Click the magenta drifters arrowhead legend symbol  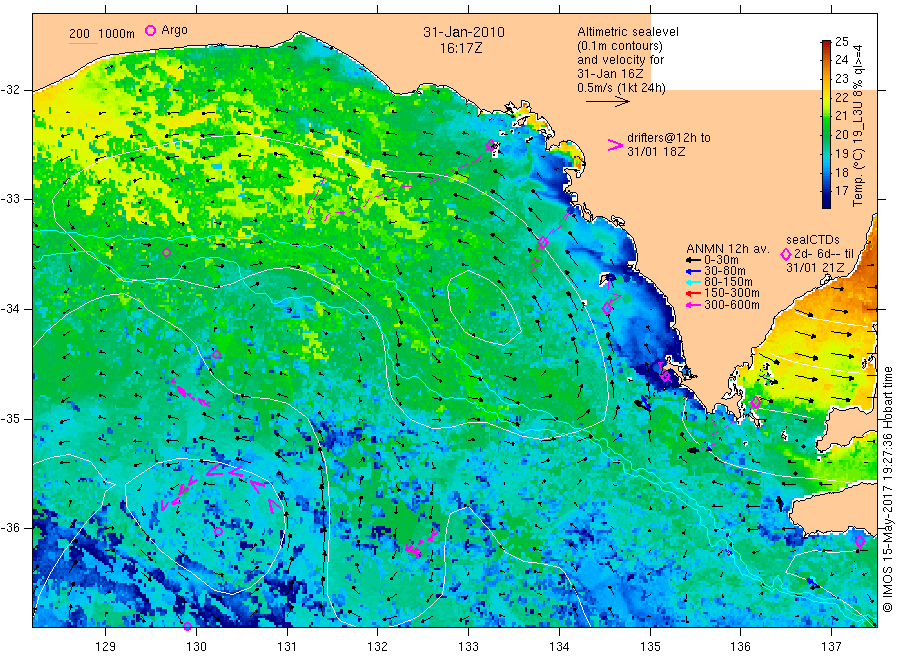615,145
